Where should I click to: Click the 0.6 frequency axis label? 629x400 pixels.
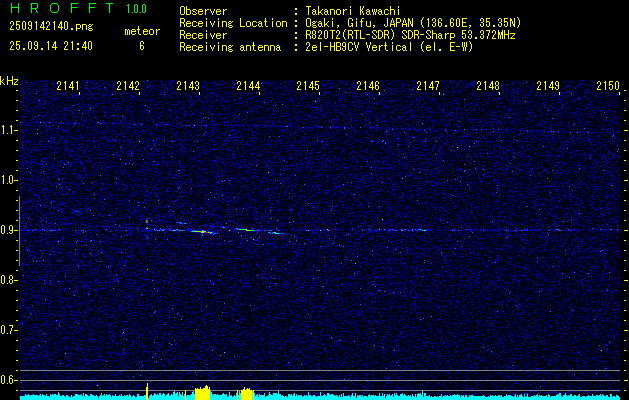tap(9, 380)
